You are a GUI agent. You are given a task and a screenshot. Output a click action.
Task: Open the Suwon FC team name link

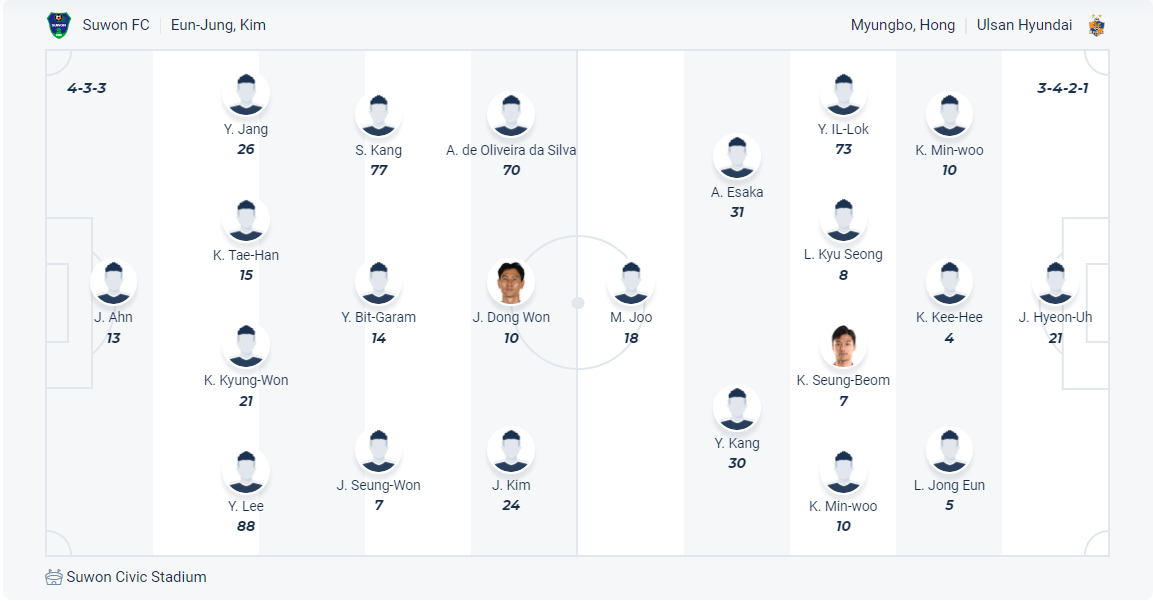click(x=116, y=25)
